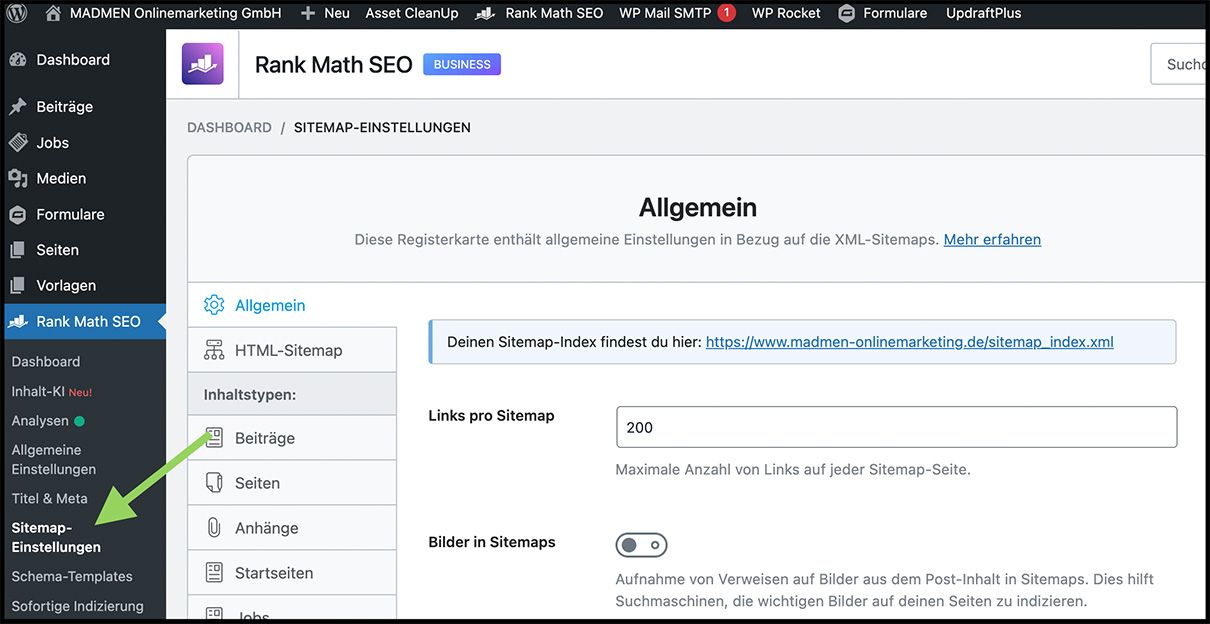
Task: Click the Anhänge paperclip icon
Action: pos(214,528)
